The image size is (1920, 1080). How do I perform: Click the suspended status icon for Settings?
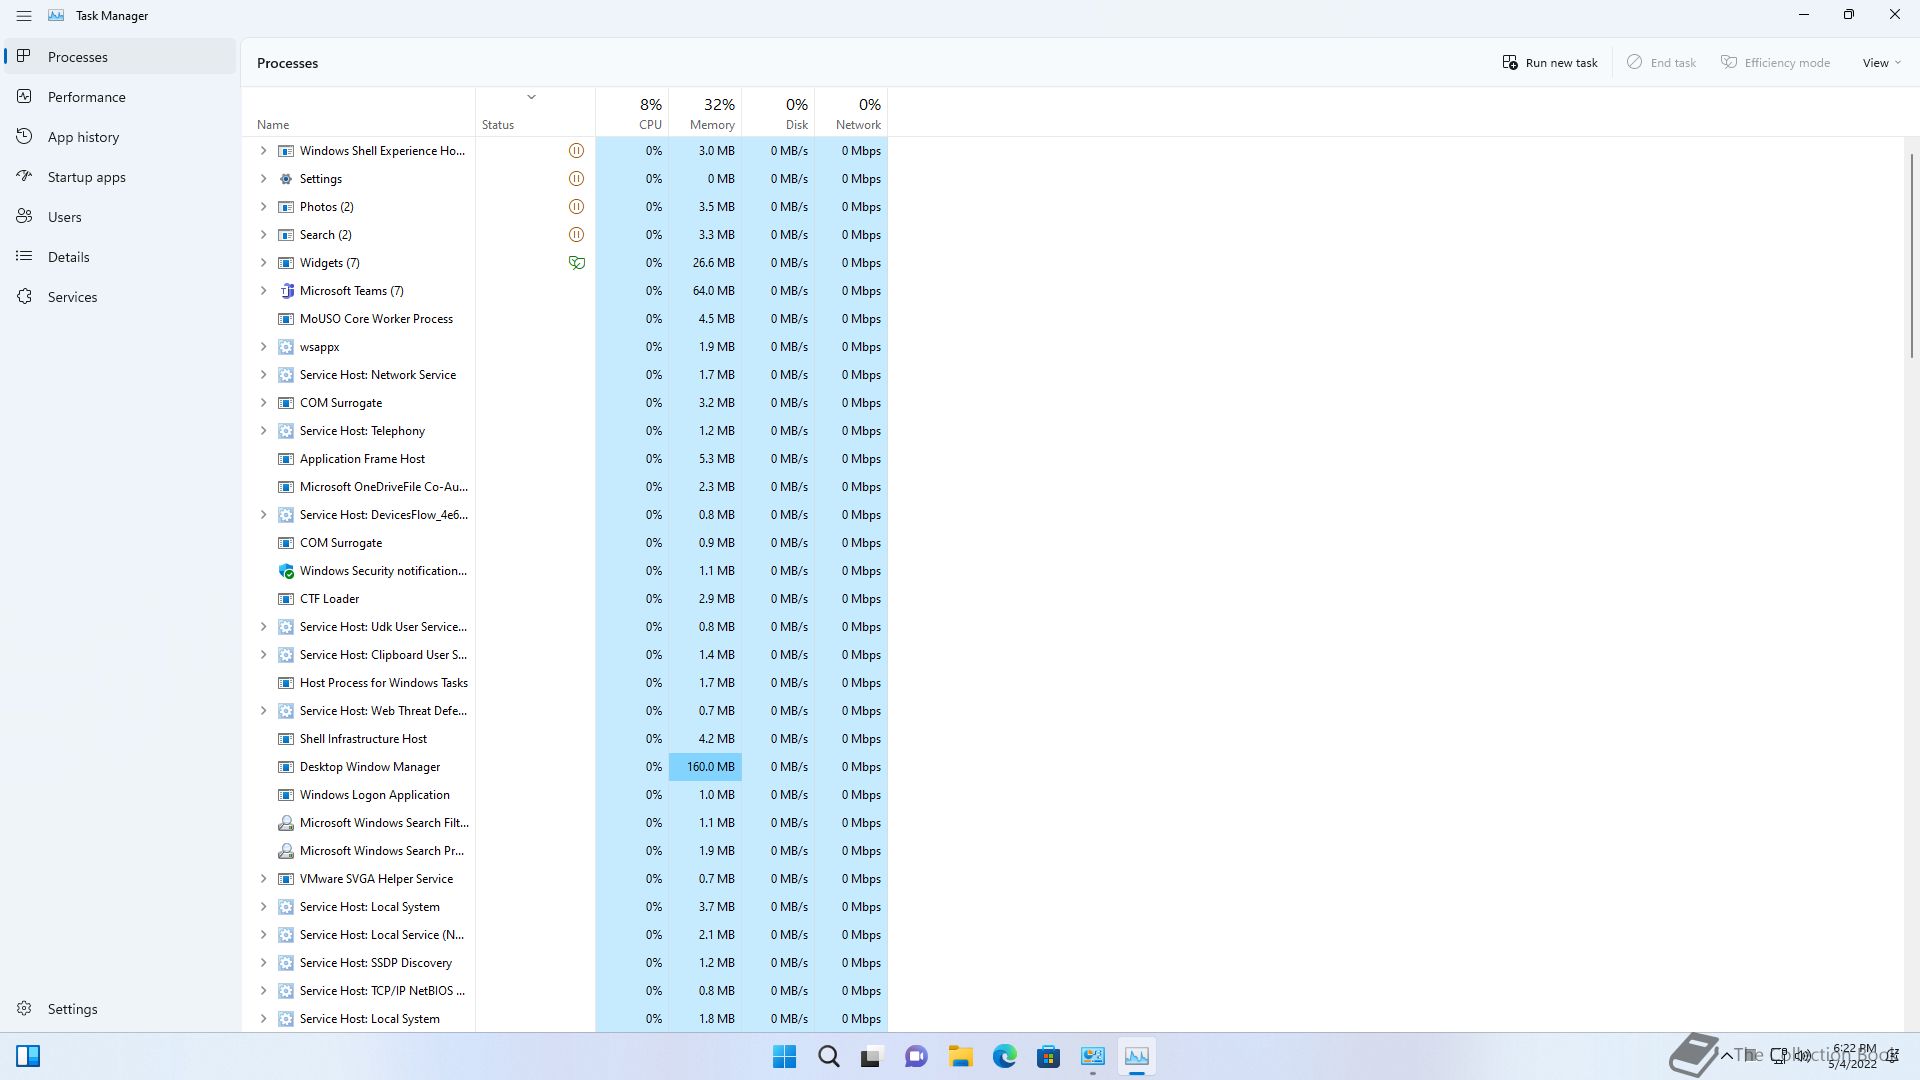(576, 179)
